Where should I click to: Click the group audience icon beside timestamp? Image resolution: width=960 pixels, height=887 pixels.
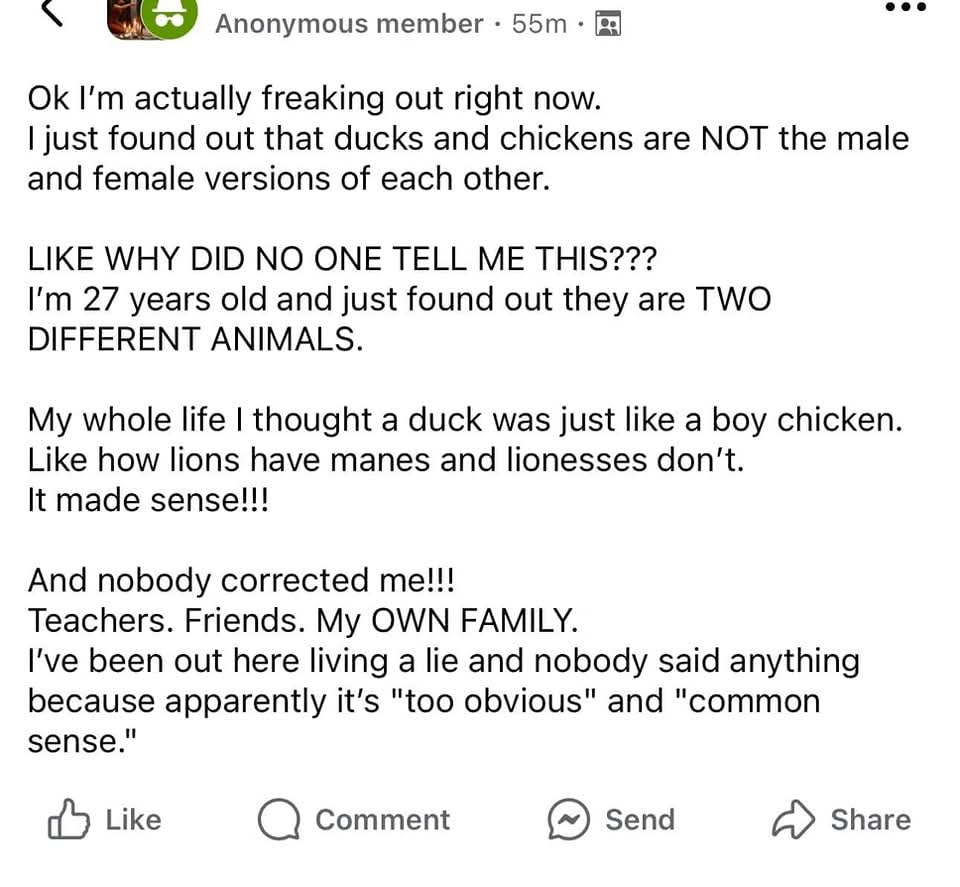click(607, 24)
